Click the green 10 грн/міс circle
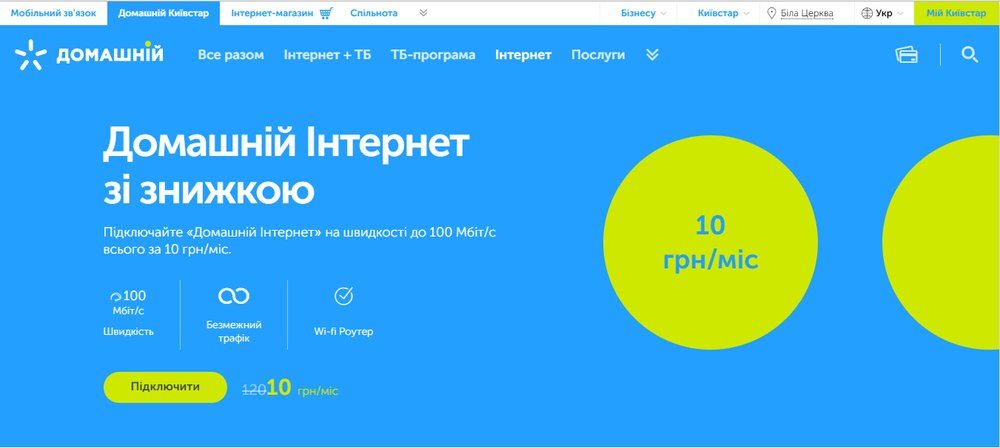This screenshot has width=1000, height=448. [x=710, y=243]
